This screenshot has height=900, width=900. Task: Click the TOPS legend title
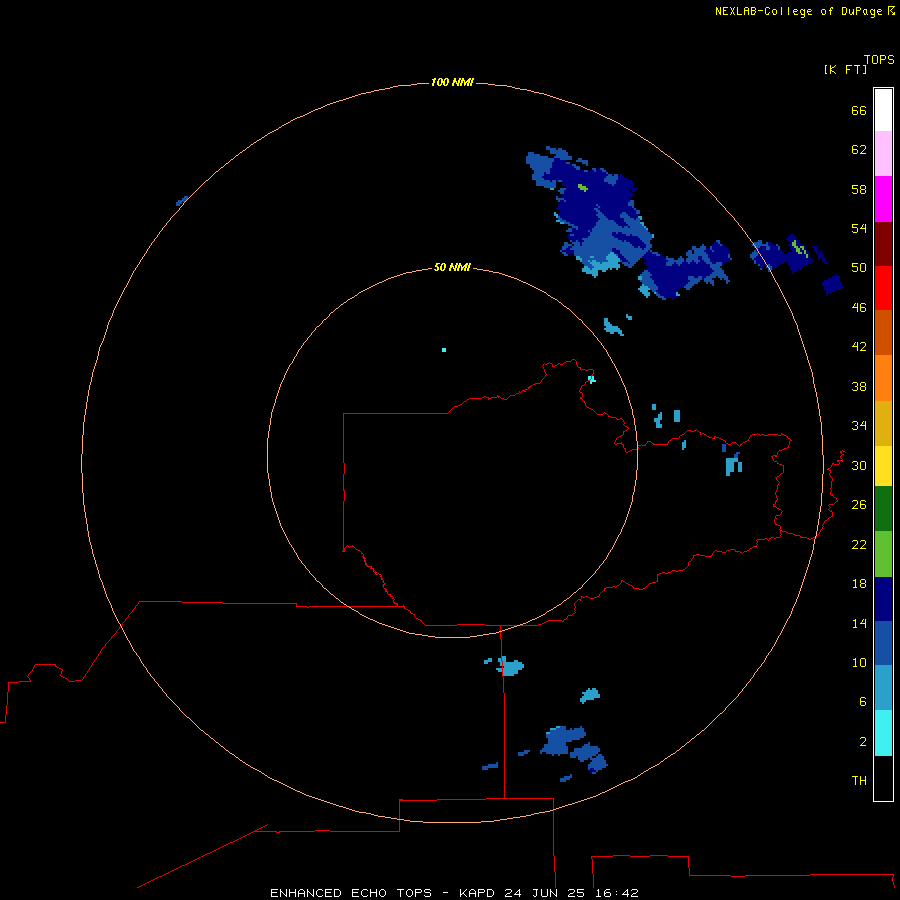[x=879, y=59]
